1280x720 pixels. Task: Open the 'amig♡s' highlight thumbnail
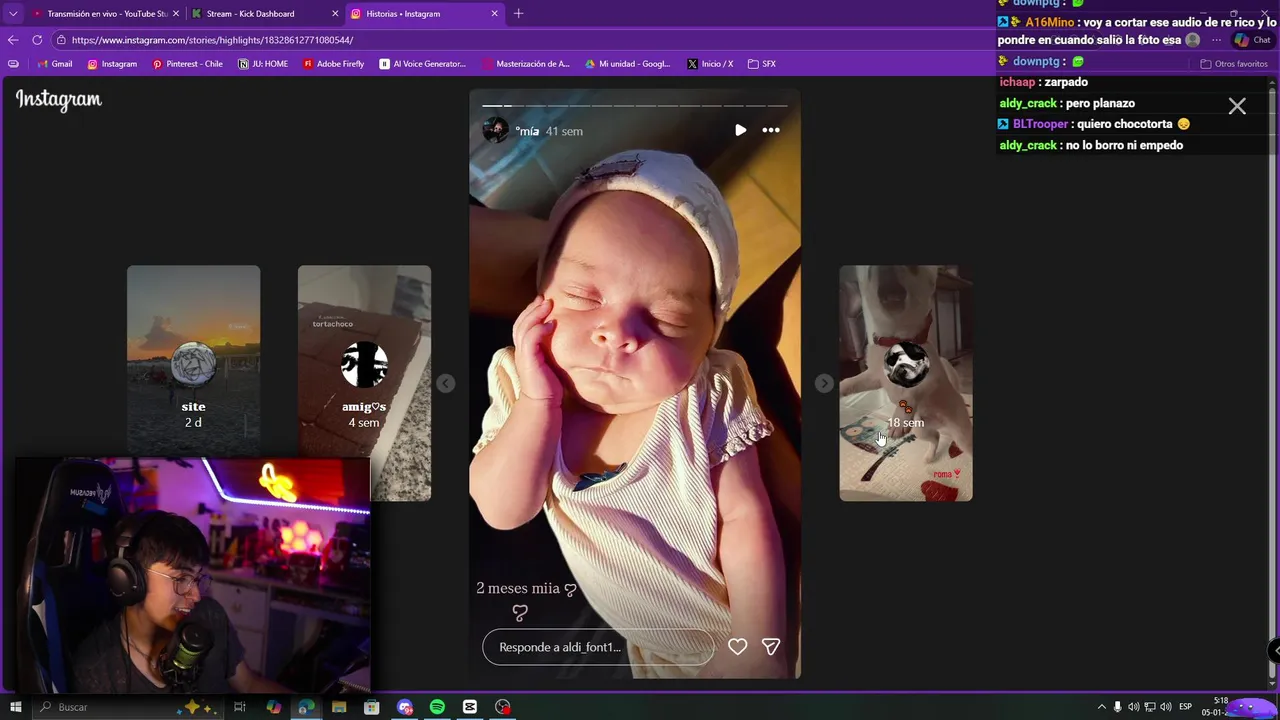(364, 383)
